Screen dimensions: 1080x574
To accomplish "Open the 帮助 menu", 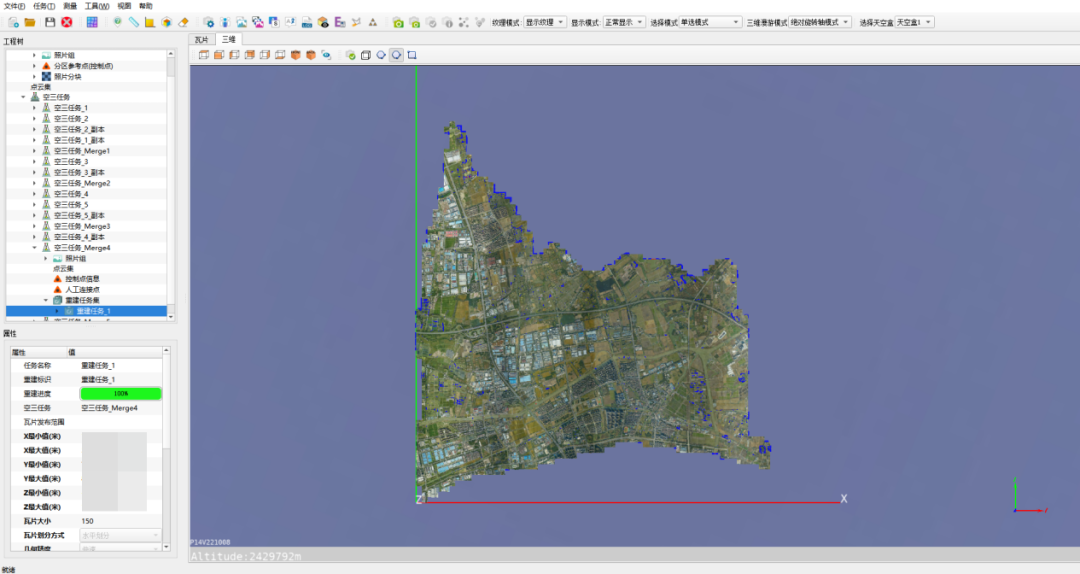I will pyautogui.click(x=146, y=6).
